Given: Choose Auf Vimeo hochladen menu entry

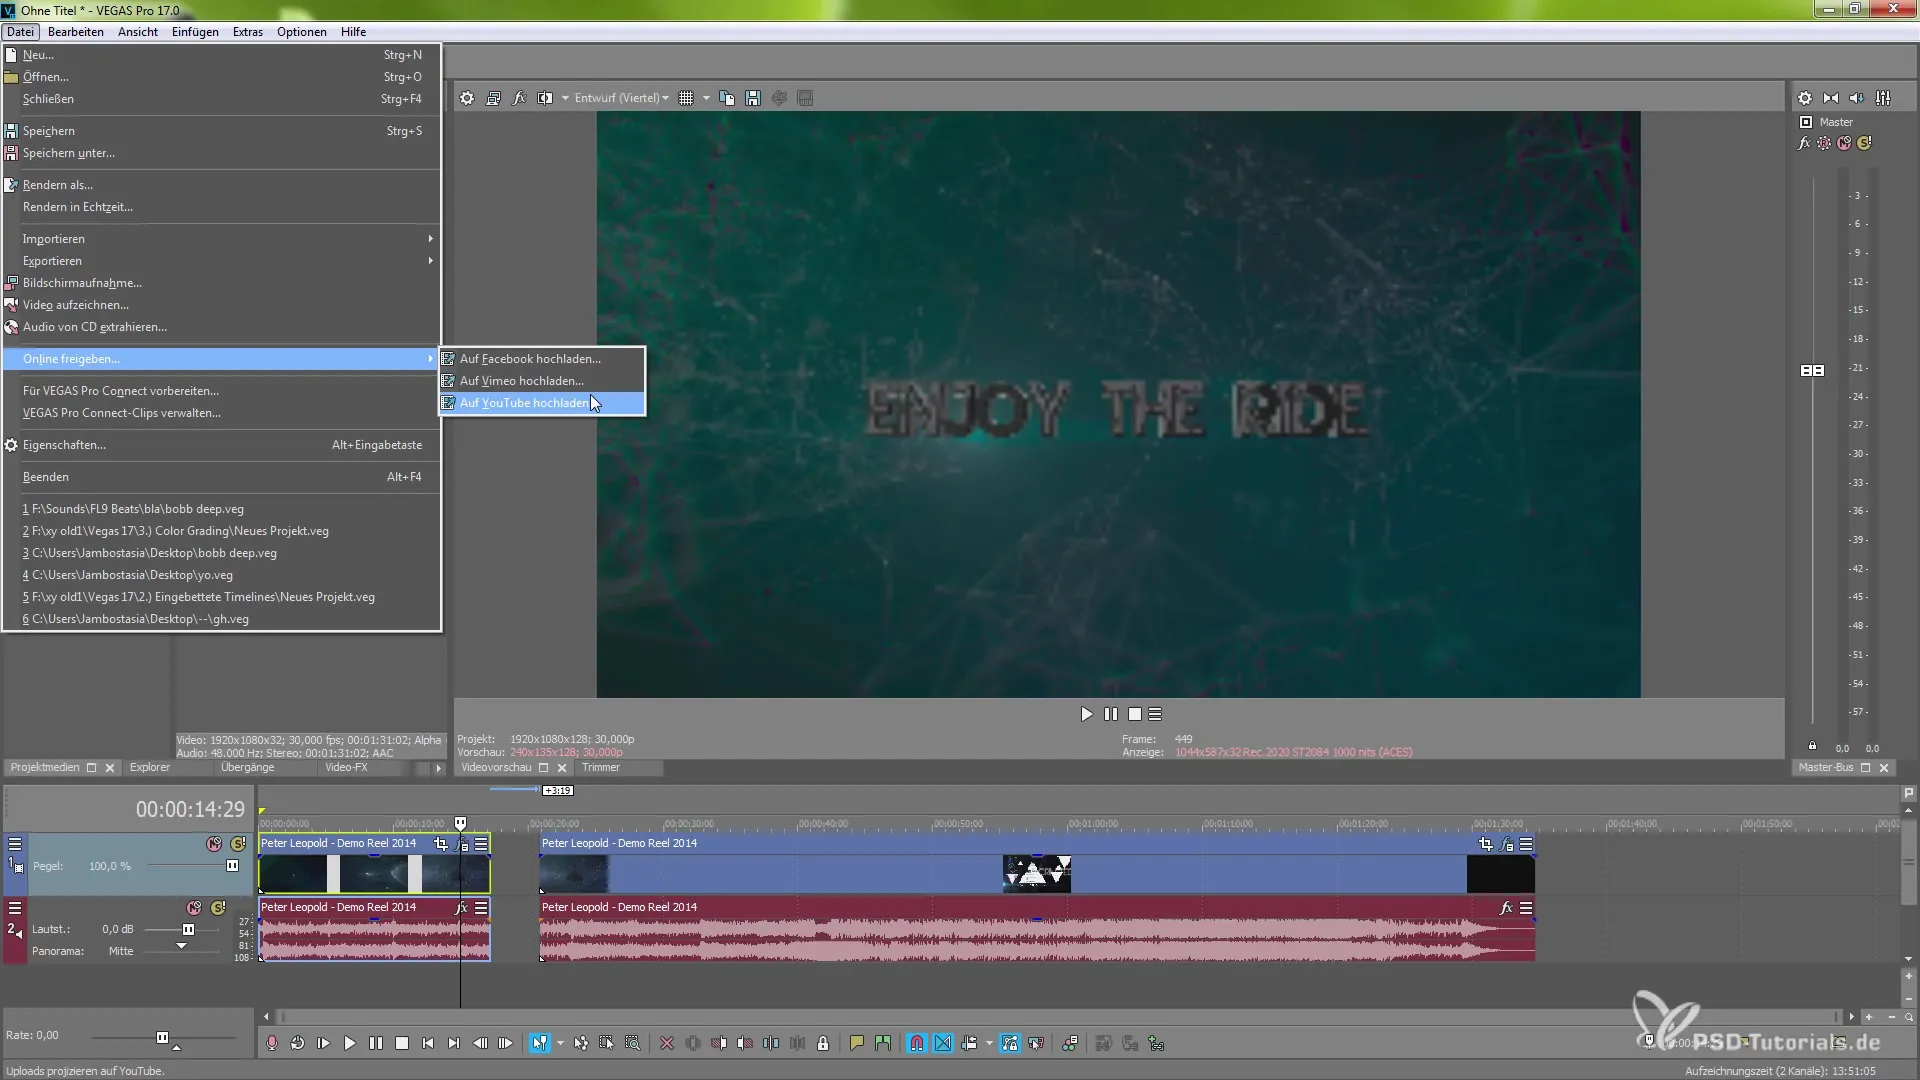Looking at the screenshot, I should point(542,381).
